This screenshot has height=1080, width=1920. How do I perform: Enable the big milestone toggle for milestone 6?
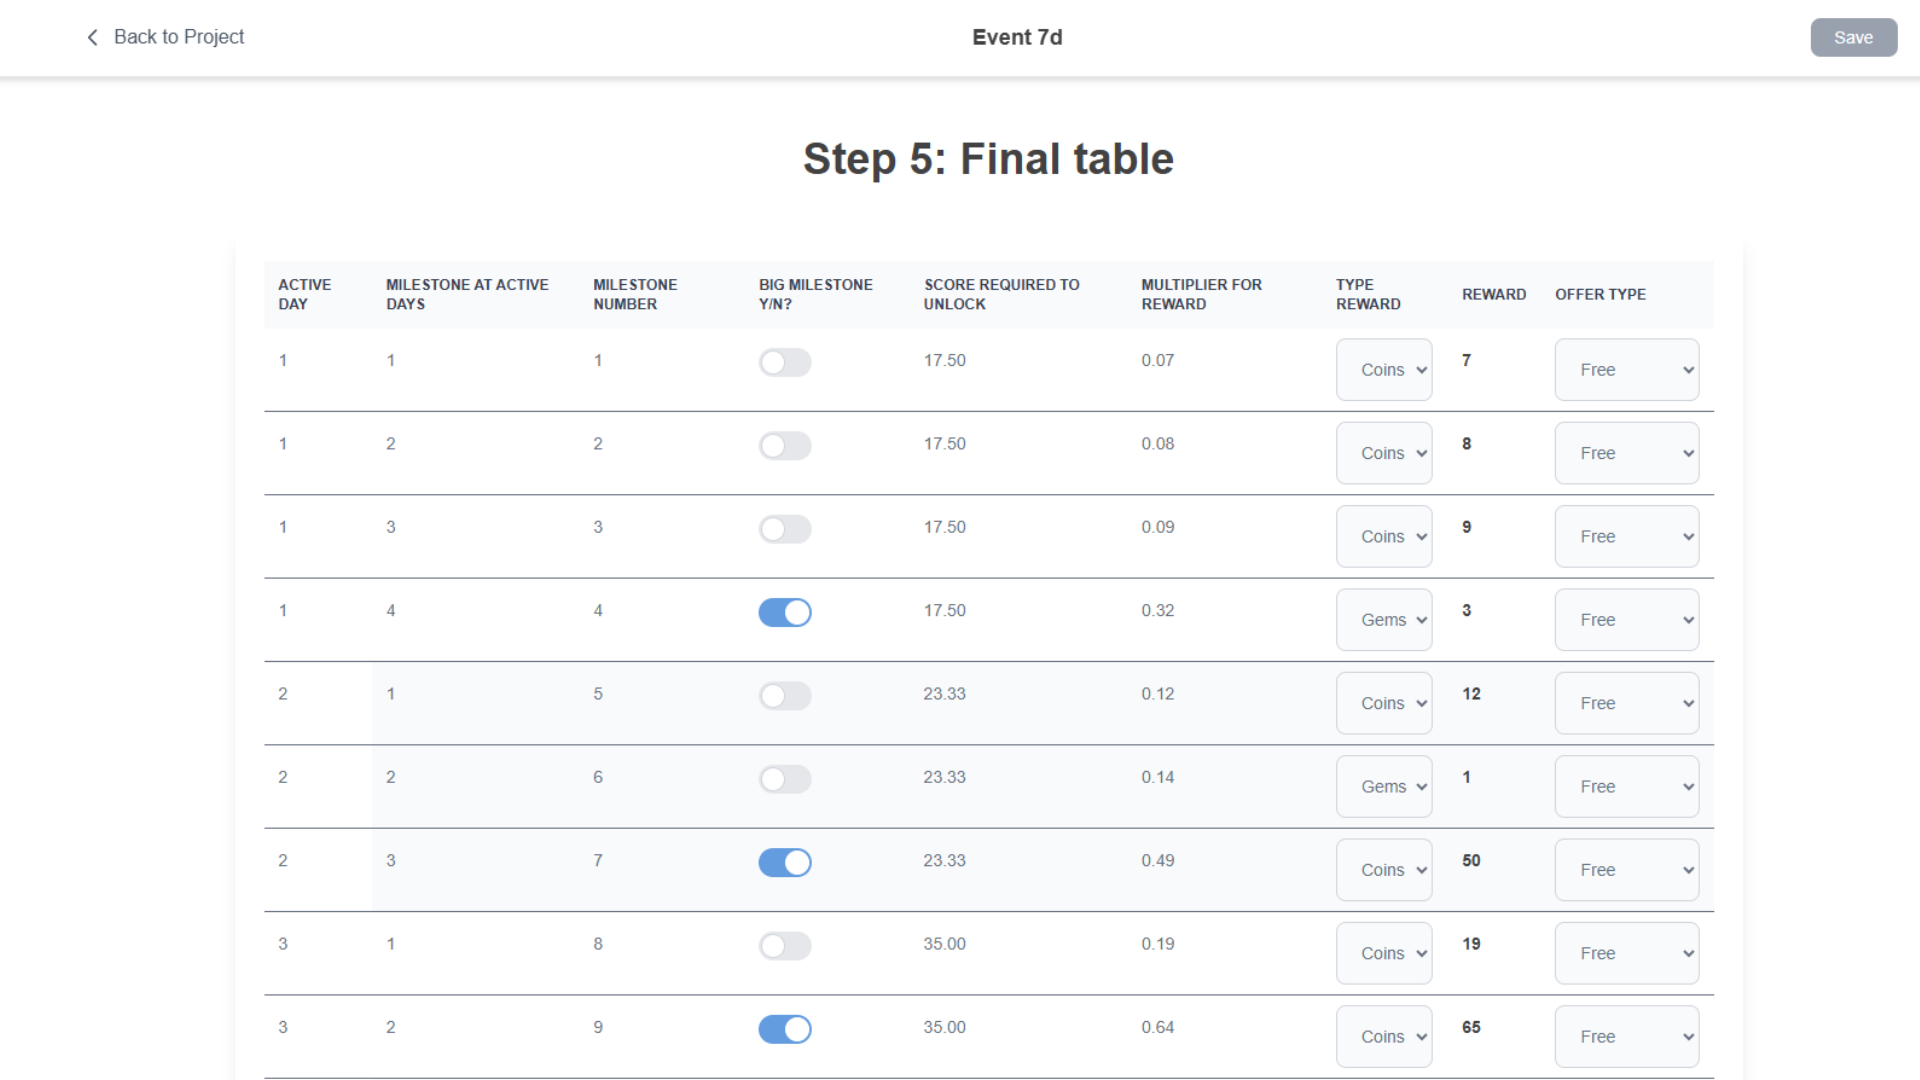[x=785, y=779]
